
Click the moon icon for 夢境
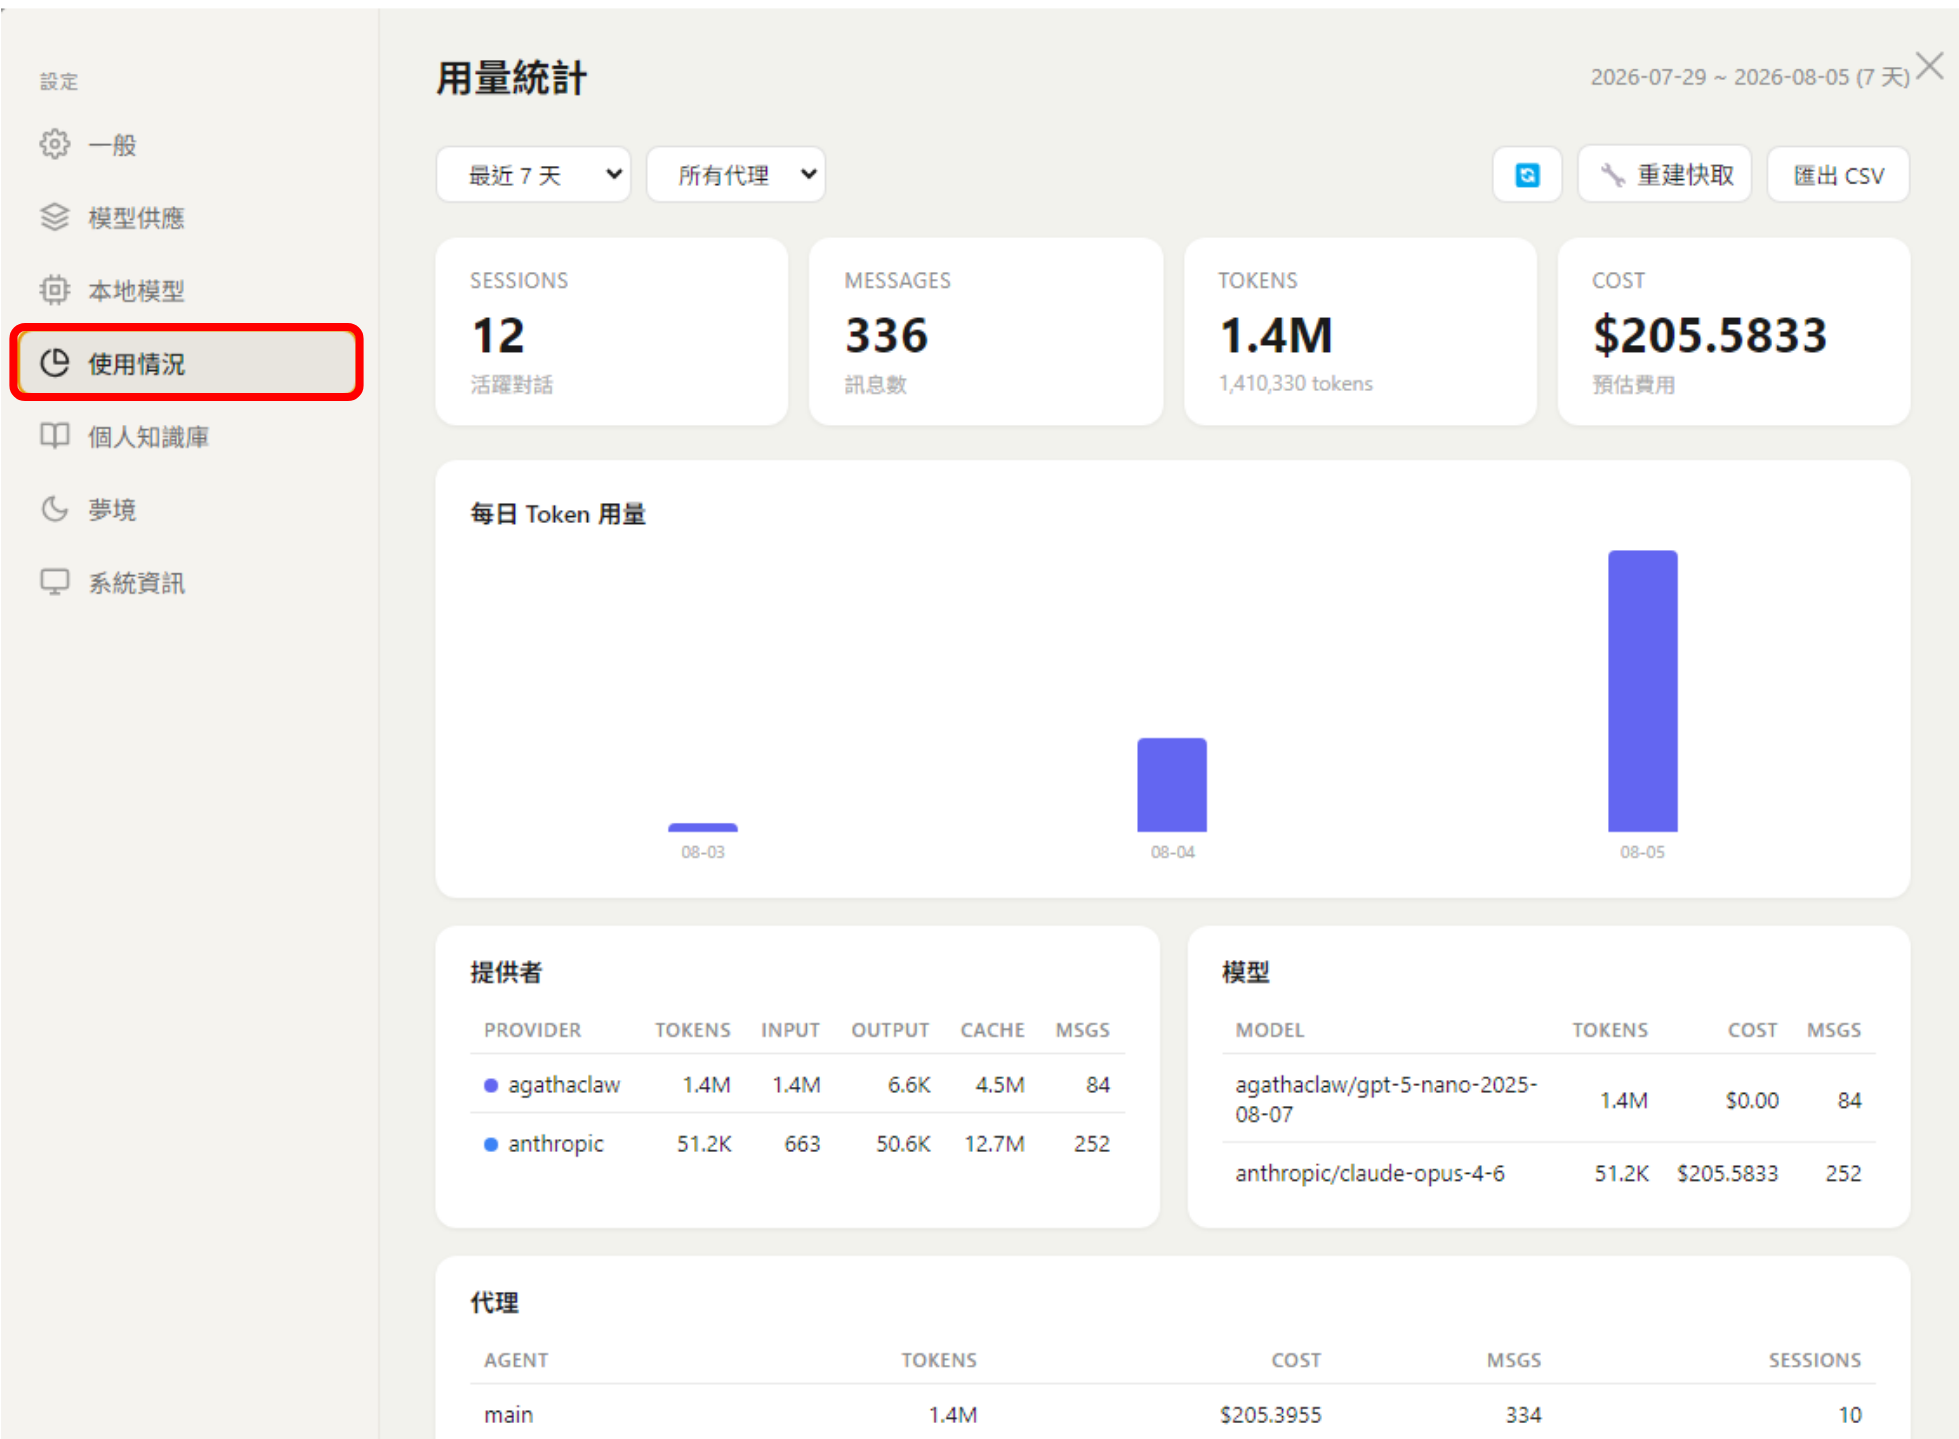click(x=55, y=509)
